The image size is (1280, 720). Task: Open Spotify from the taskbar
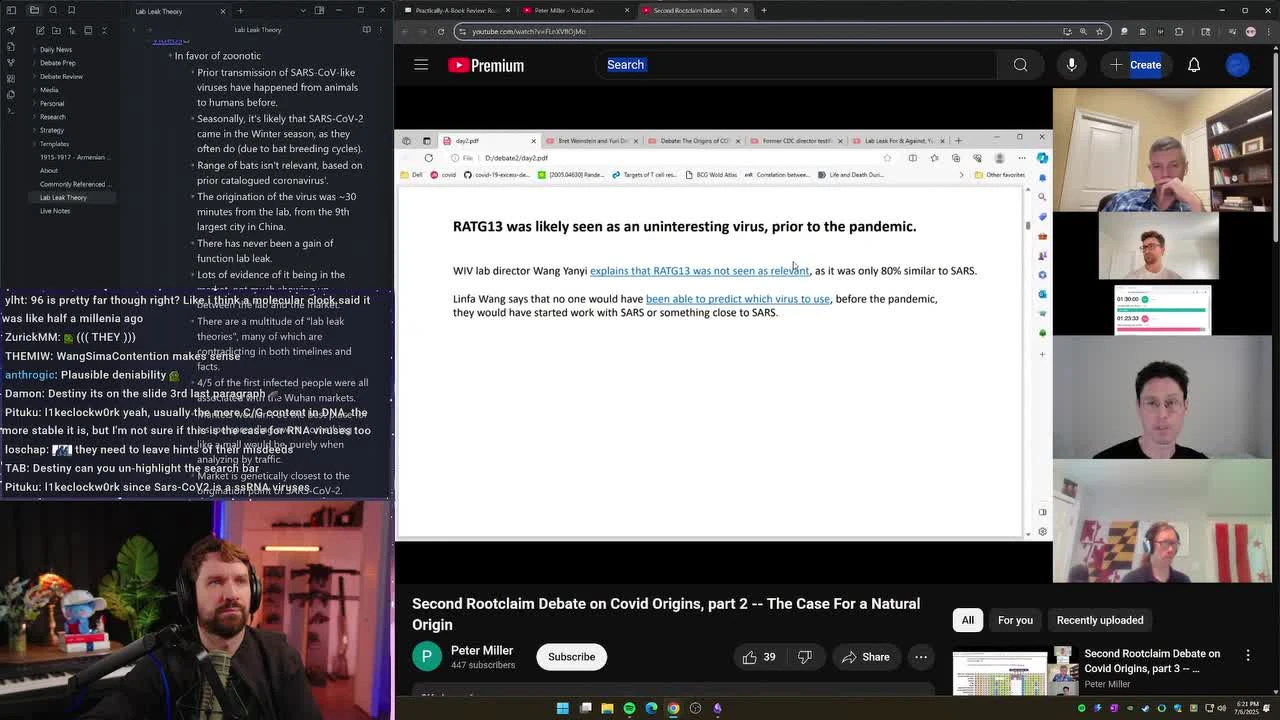(629, 708)
